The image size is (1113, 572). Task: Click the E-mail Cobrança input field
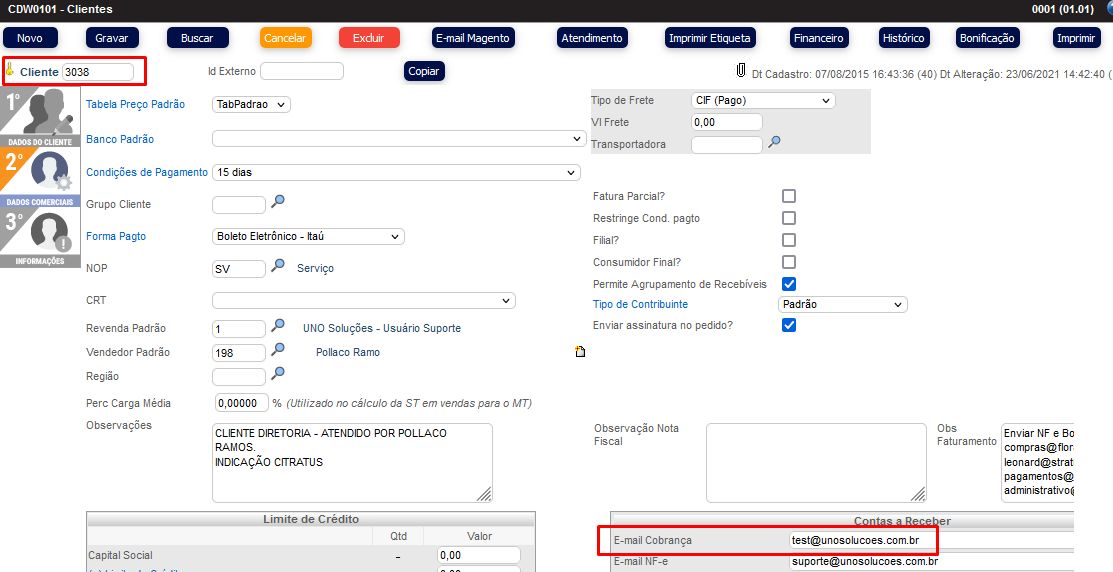tap(862, 541)
